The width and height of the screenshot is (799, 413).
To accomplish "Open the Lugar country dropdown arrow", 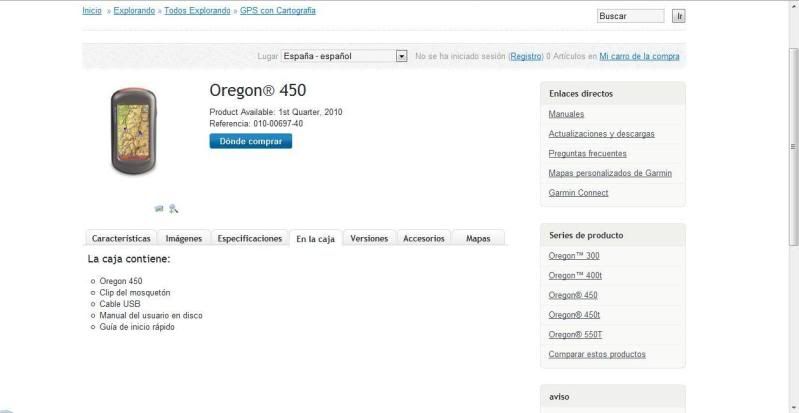I will (402, 56).
